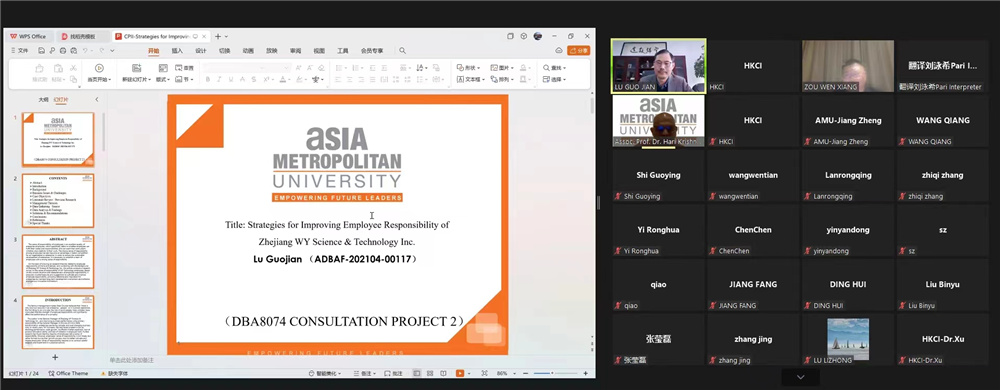This screenshot has width=1000, height=390.
Task: Expand the 选择 select dropdown
Action: pos(564,80)
